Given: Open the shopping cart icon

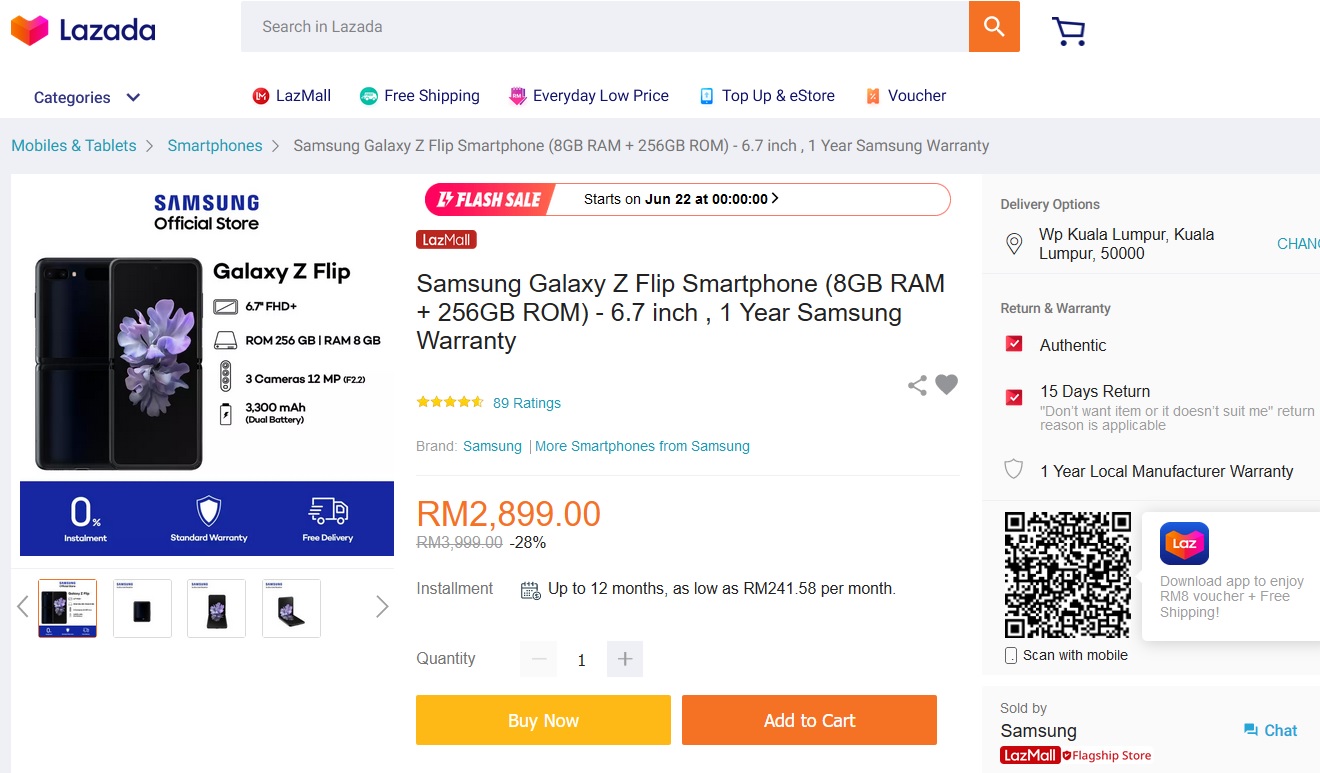Looking at the screenshot, I should [x=1068, y=31].
